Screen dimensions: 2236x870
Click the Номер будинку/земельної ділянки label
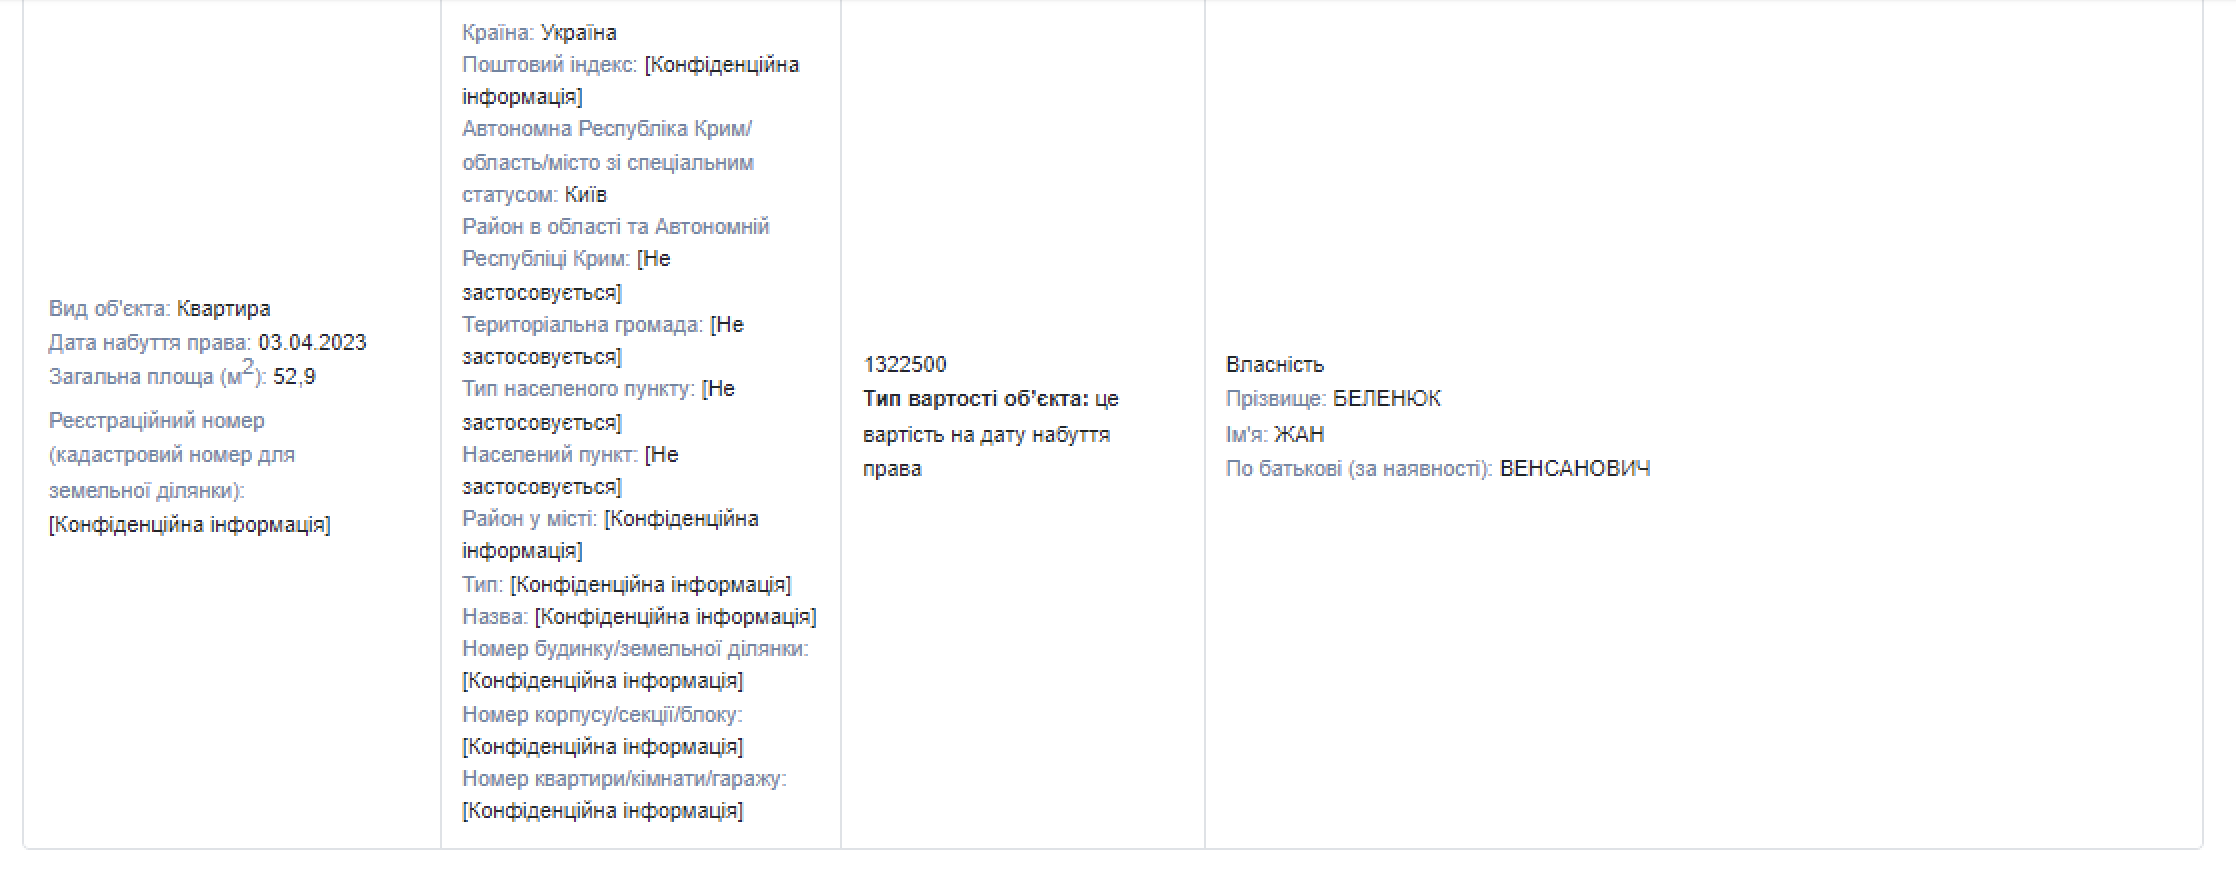(x=635, y=649)
